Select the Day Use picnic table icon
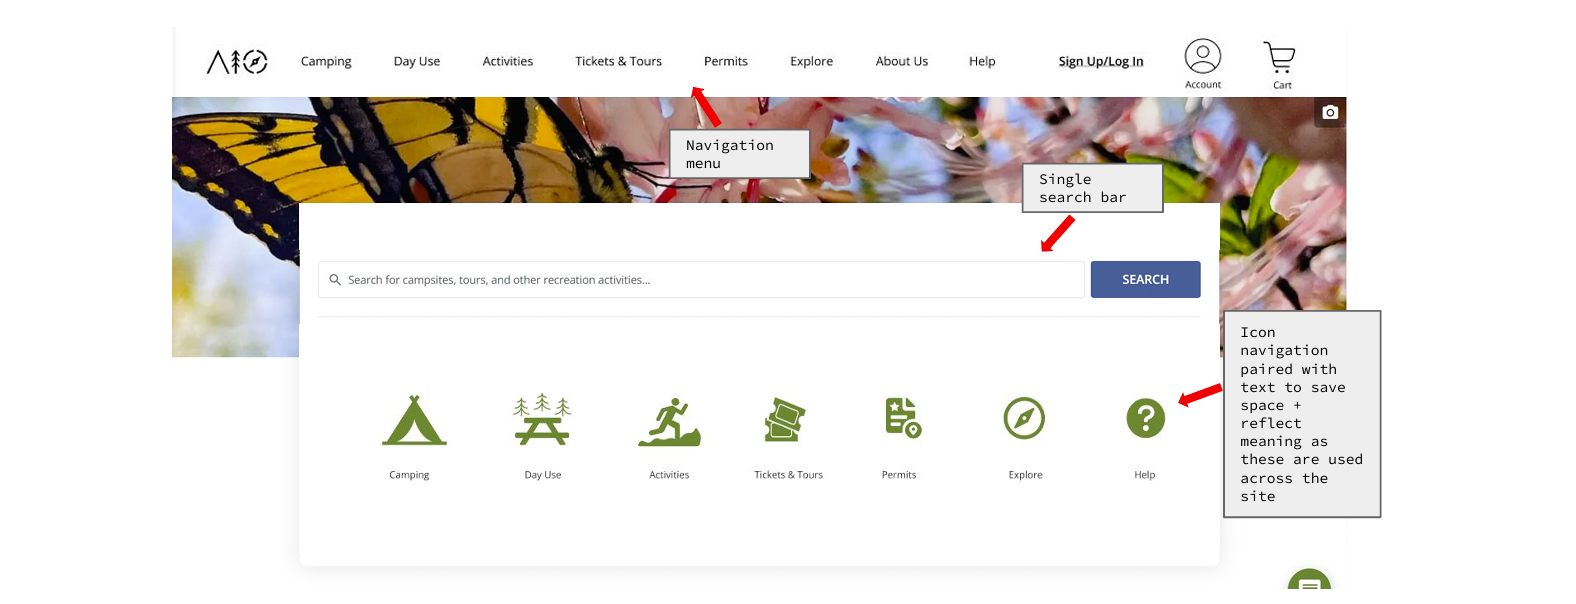The height and width of the screenshot is (604, 1576). pos(542,419)
